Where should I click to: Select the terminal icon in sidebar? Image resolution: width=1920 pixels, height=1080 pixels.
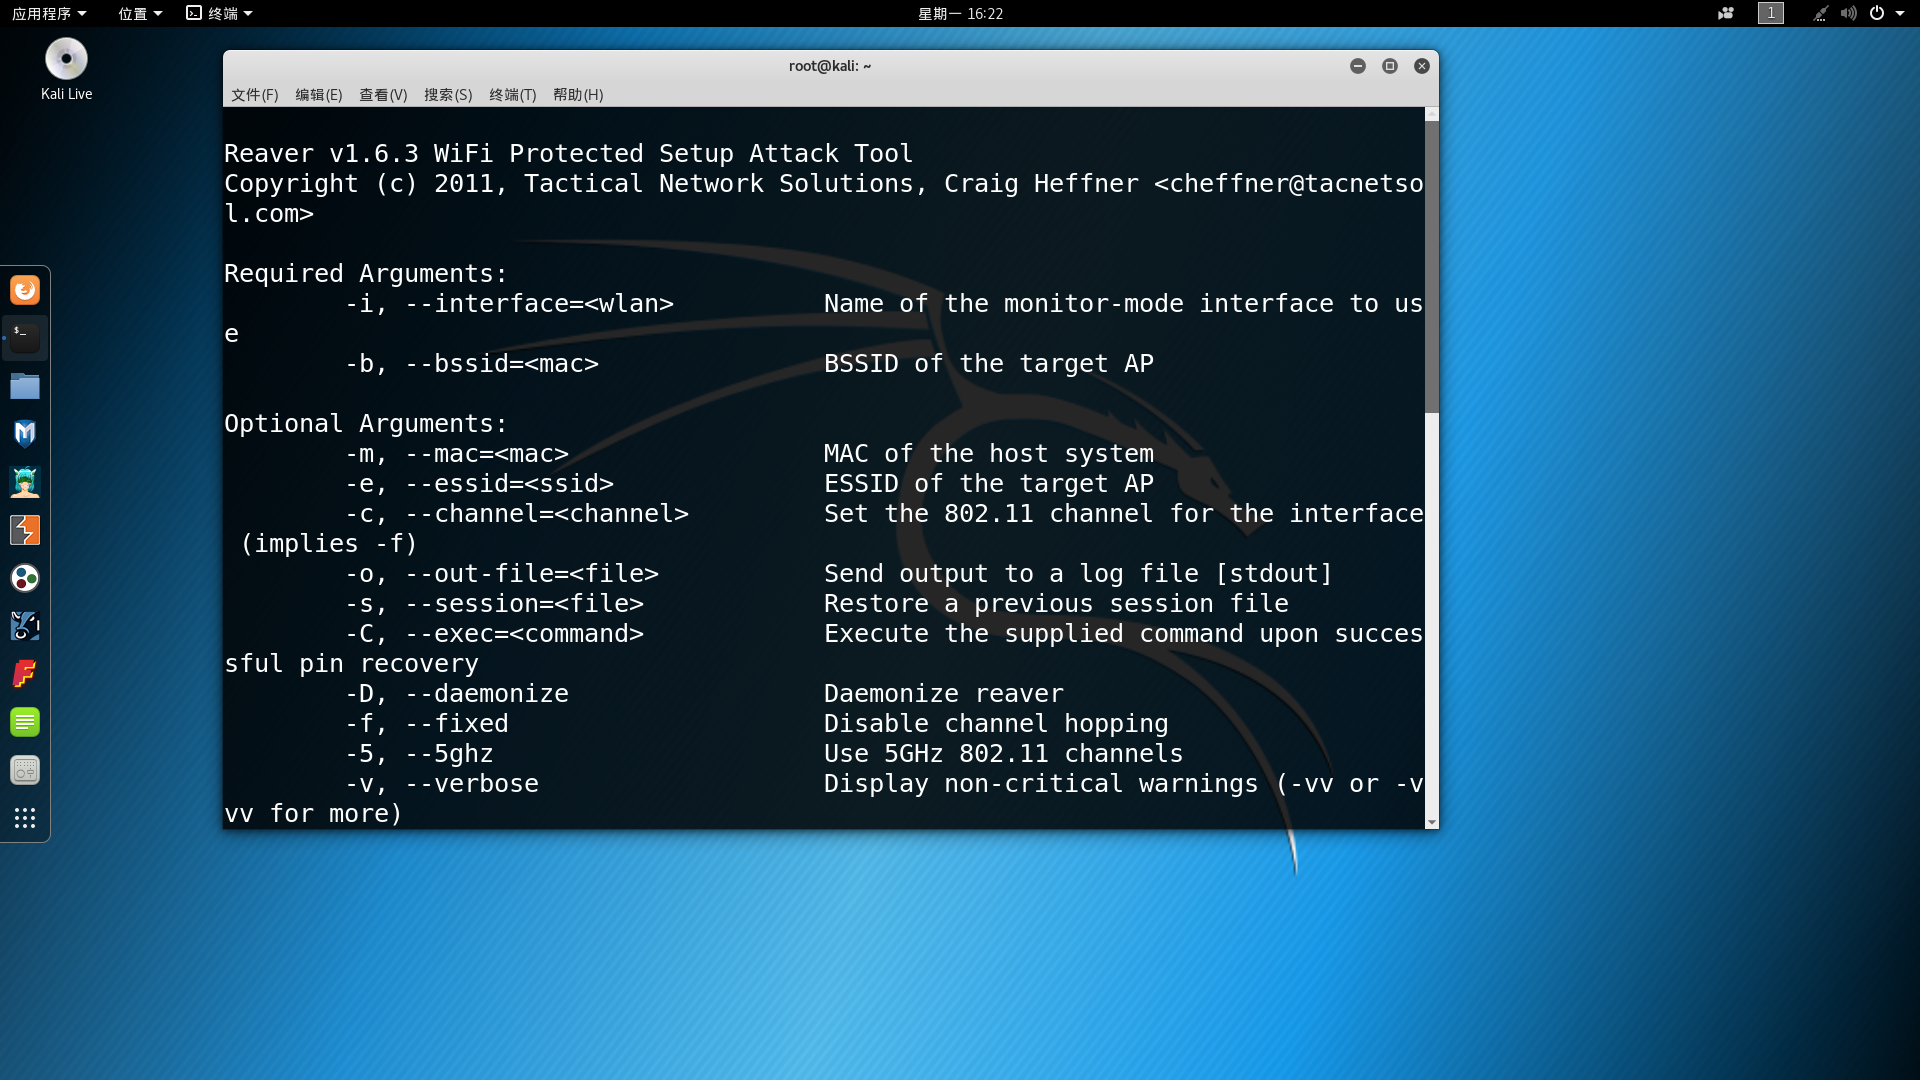tap(24, 338)
